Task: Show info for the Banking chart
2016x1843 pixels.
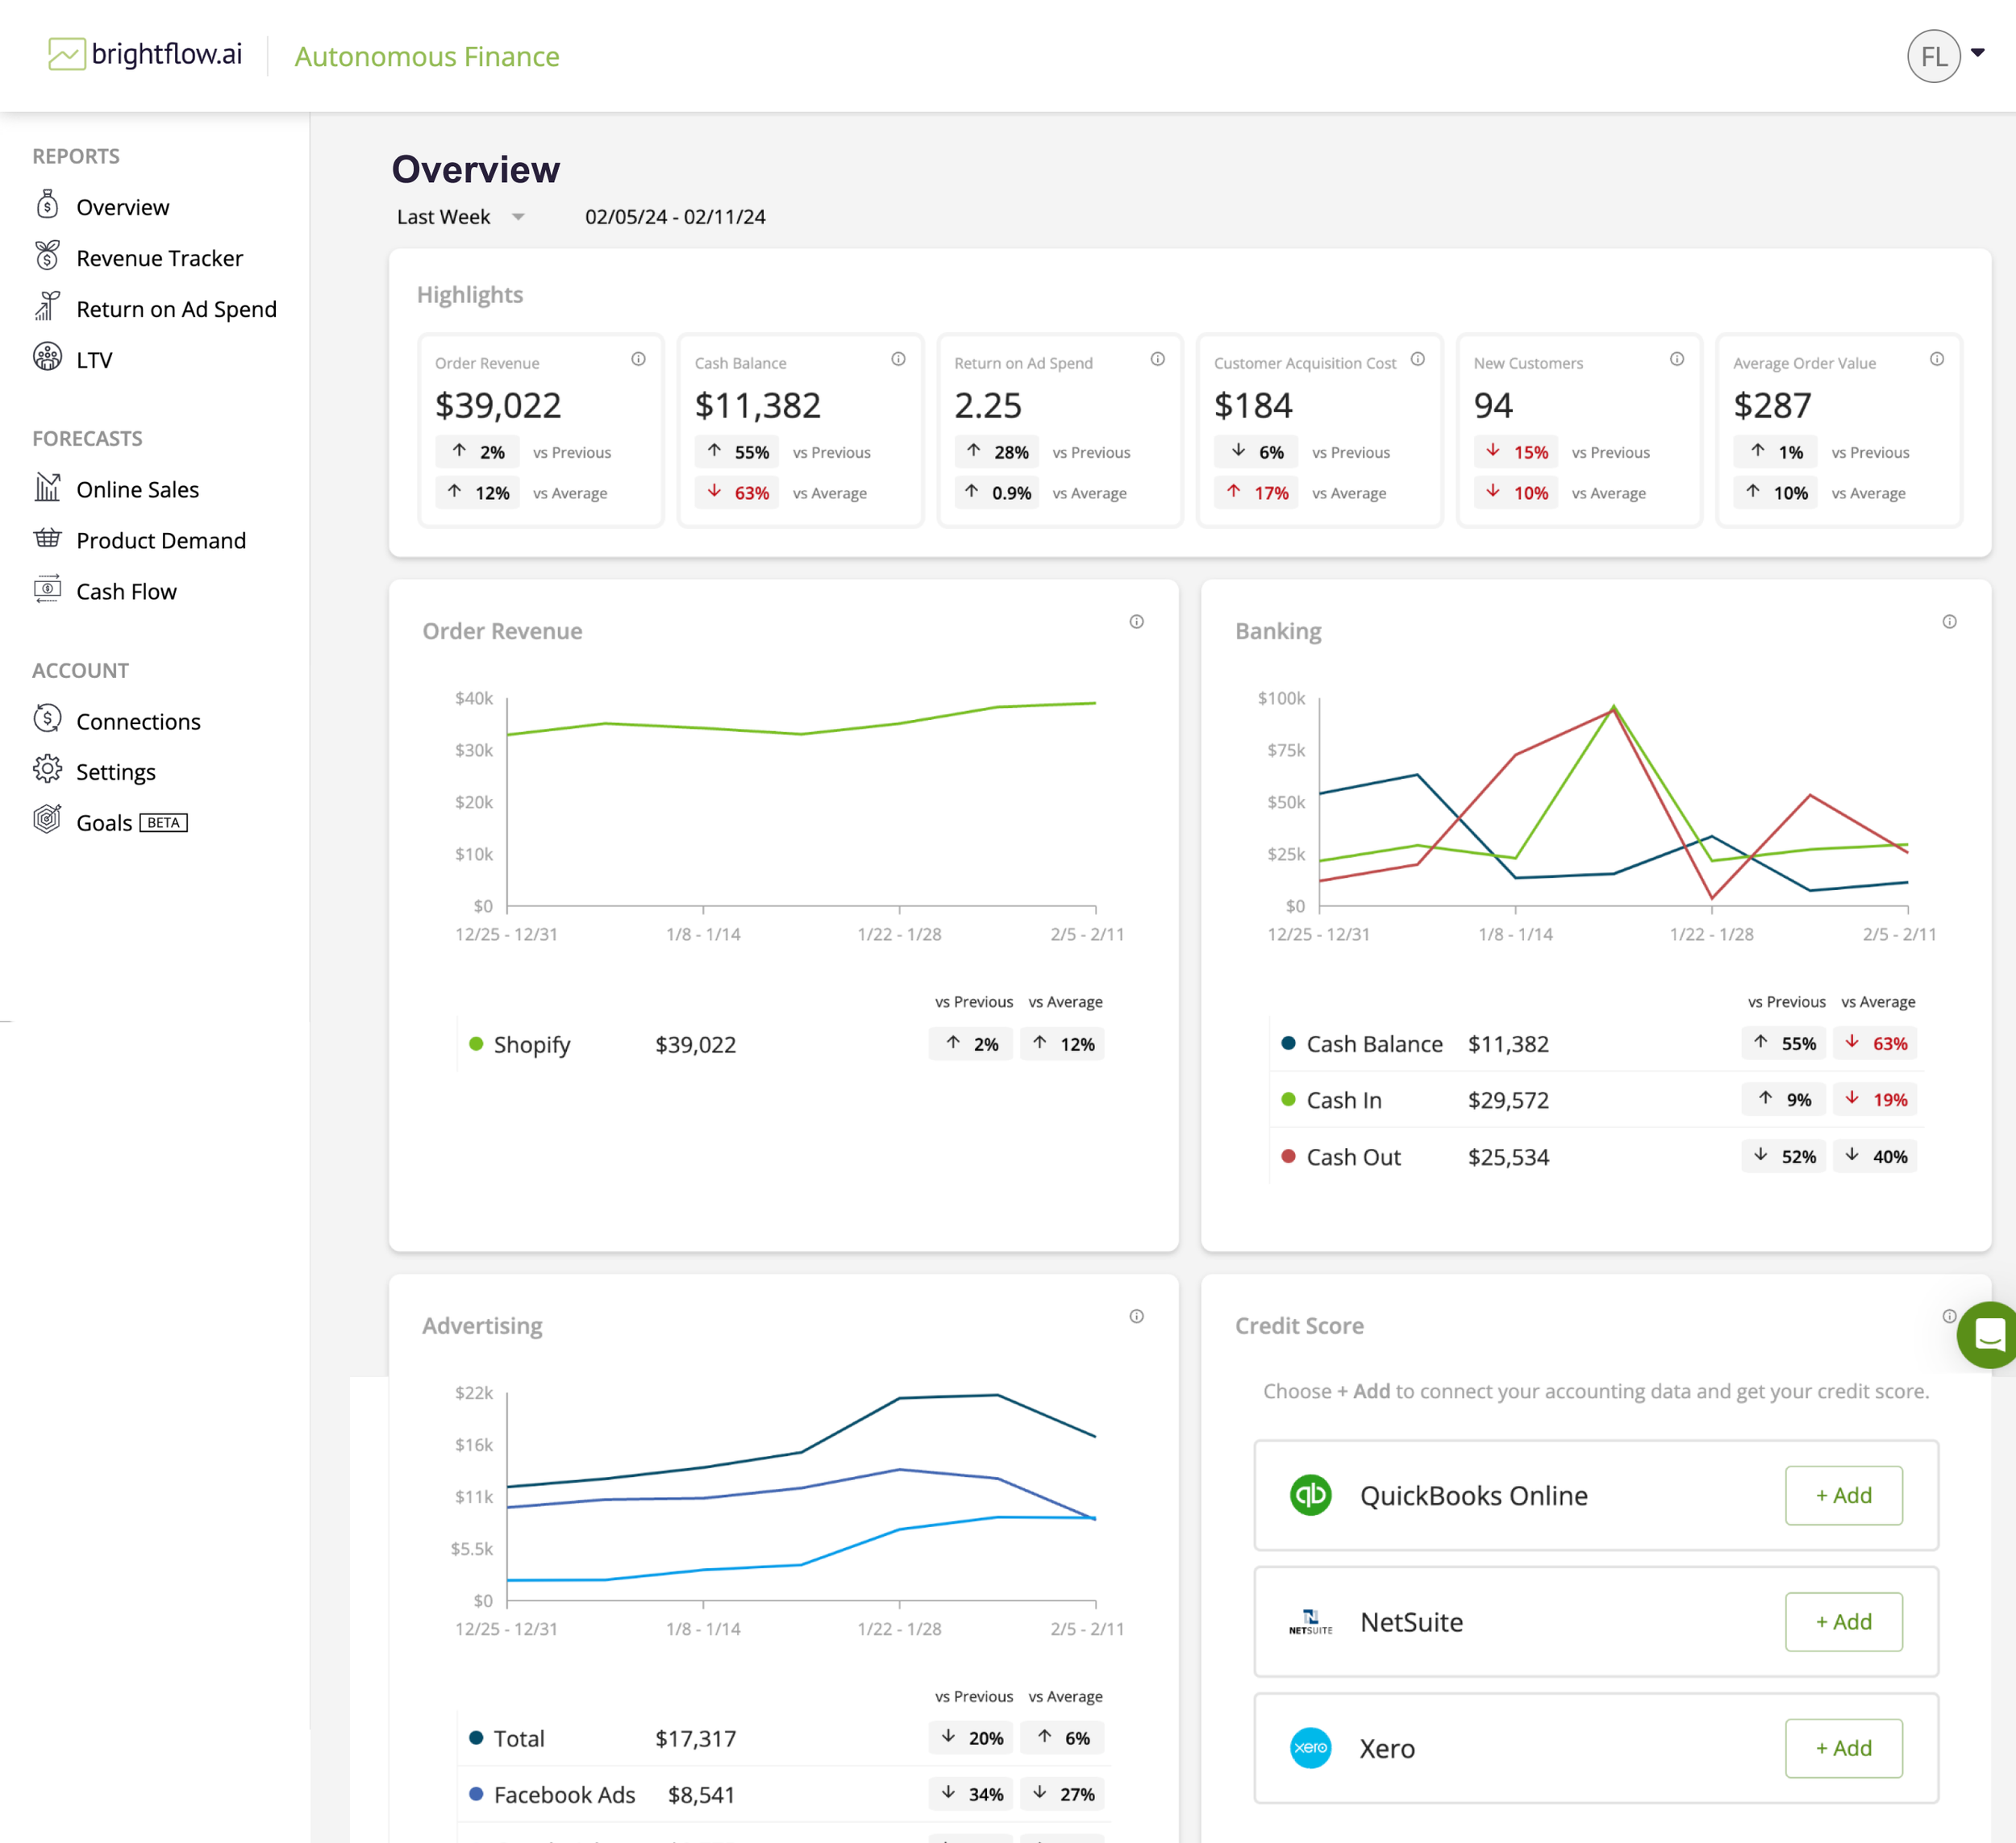Action: (x=1949, y=622)
